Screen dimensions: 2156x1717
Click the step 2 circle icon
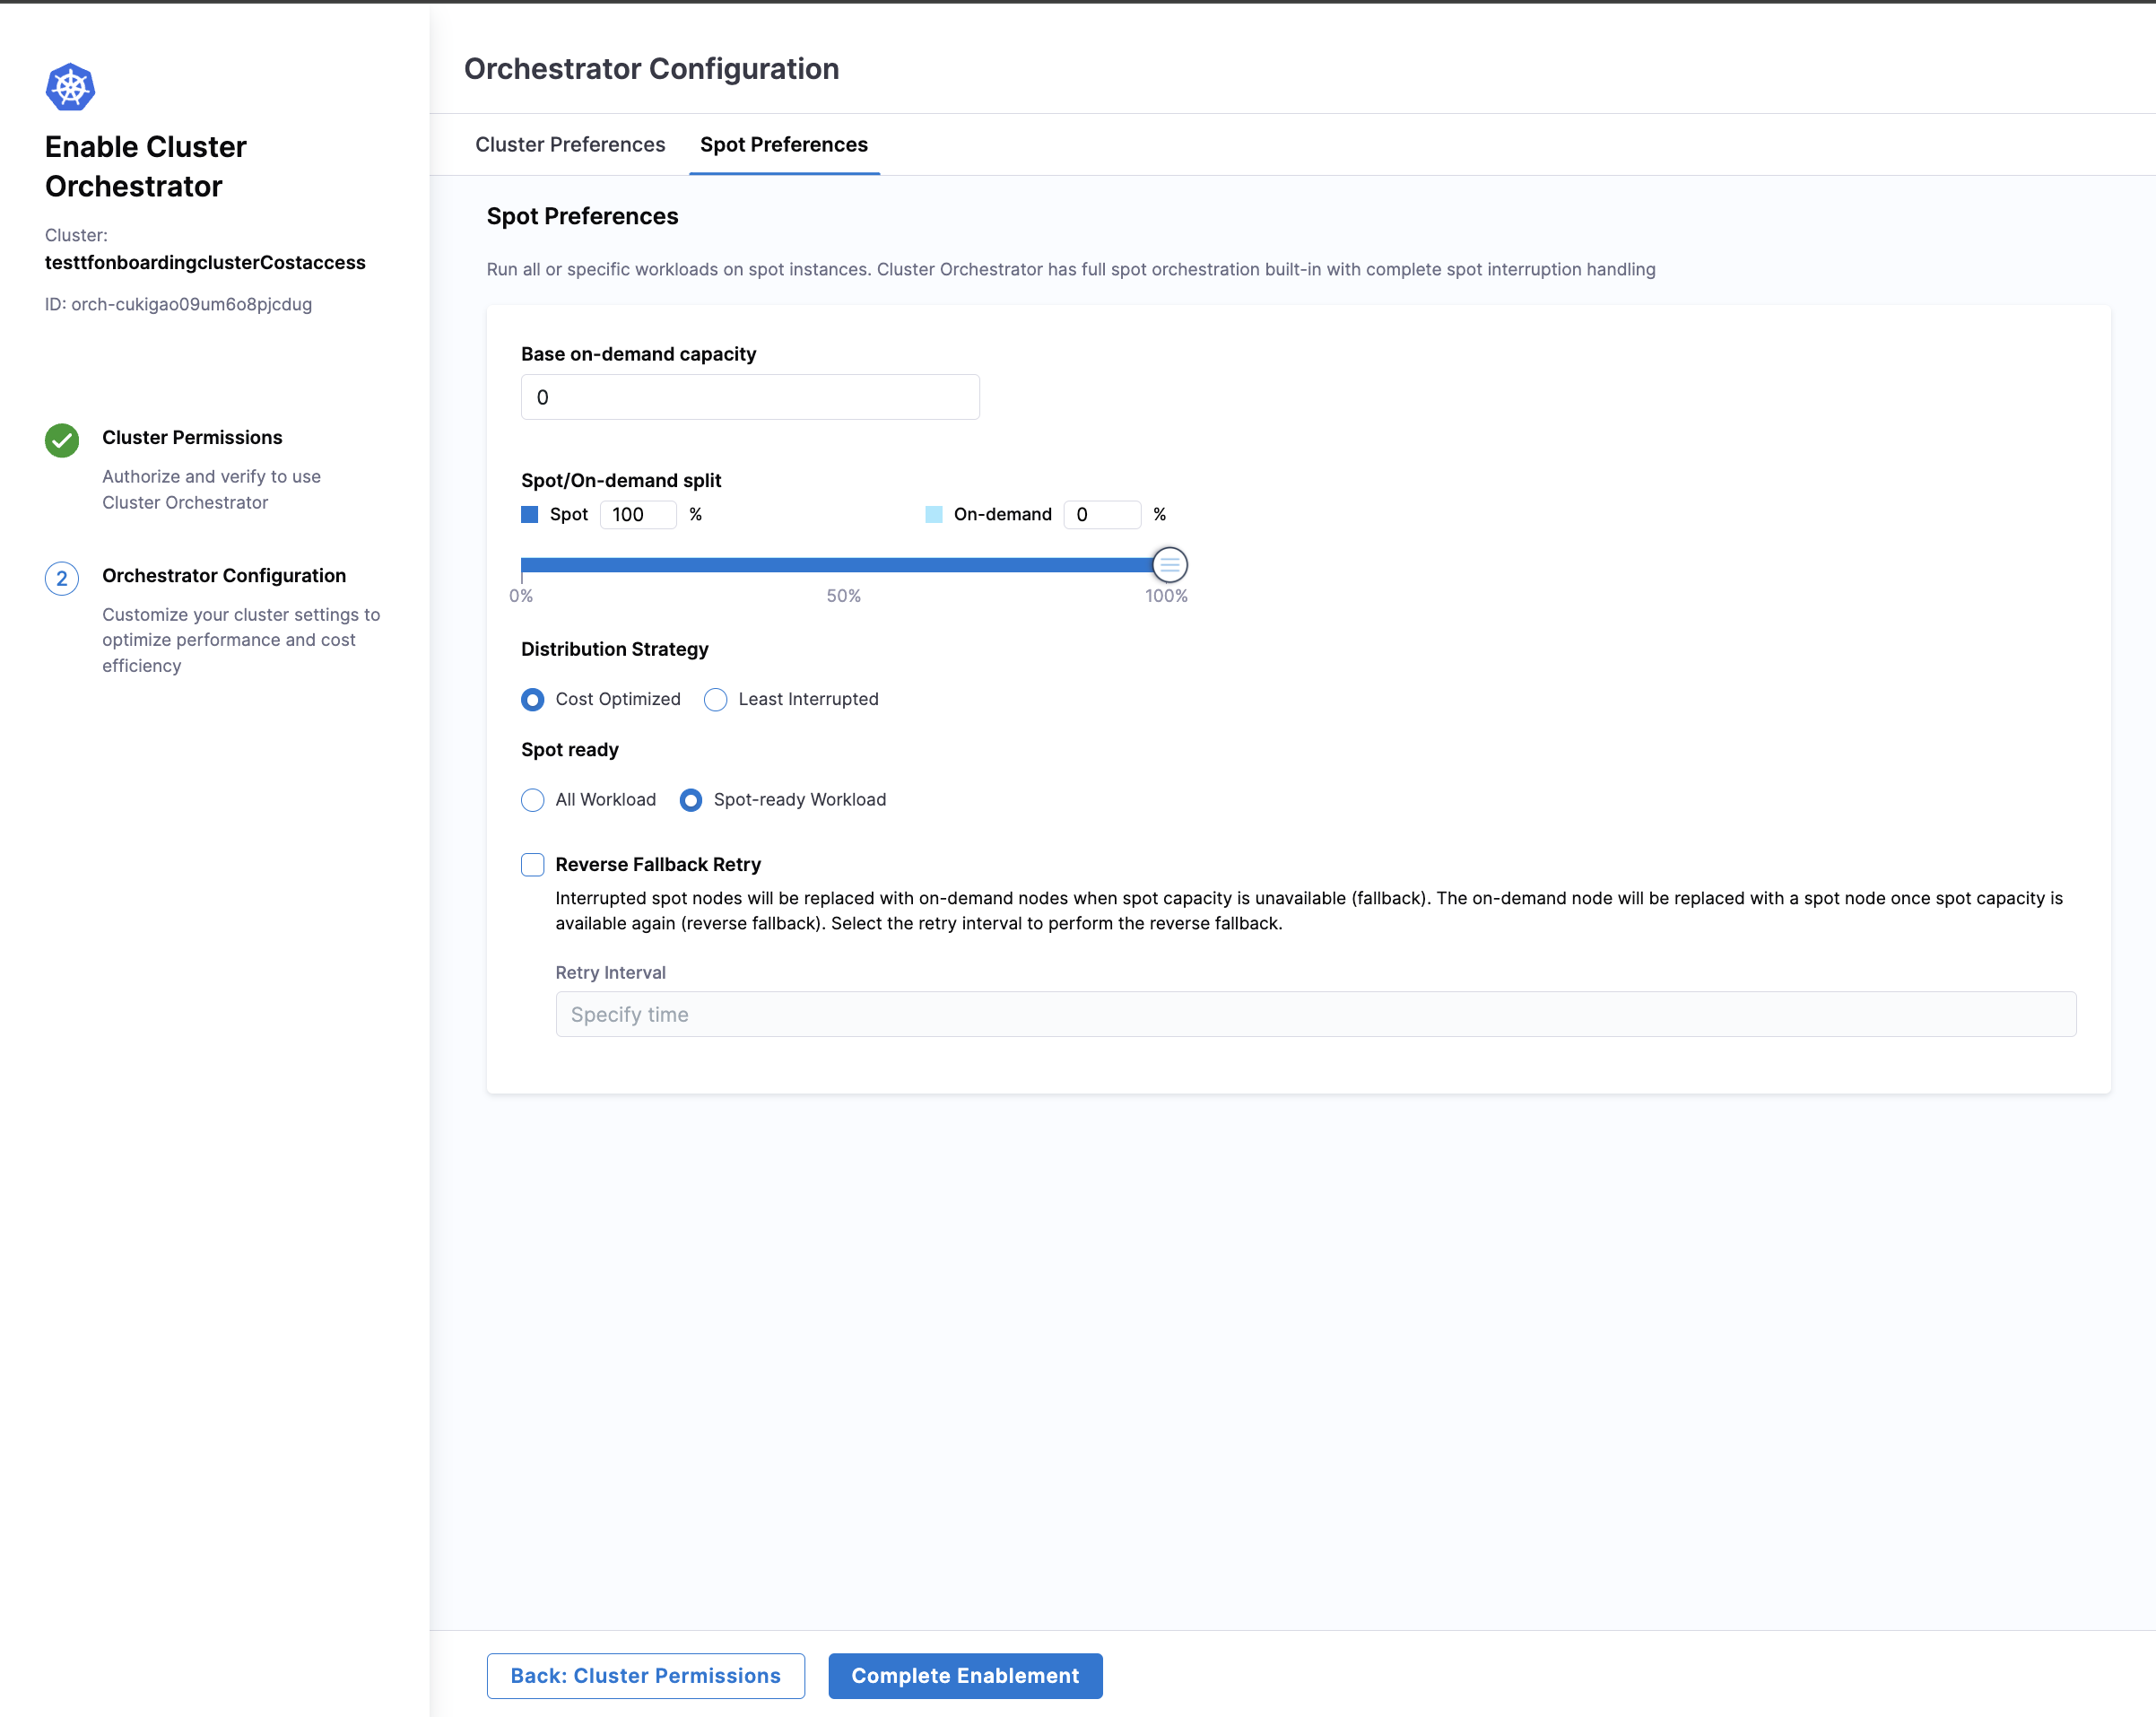point(62,578)
